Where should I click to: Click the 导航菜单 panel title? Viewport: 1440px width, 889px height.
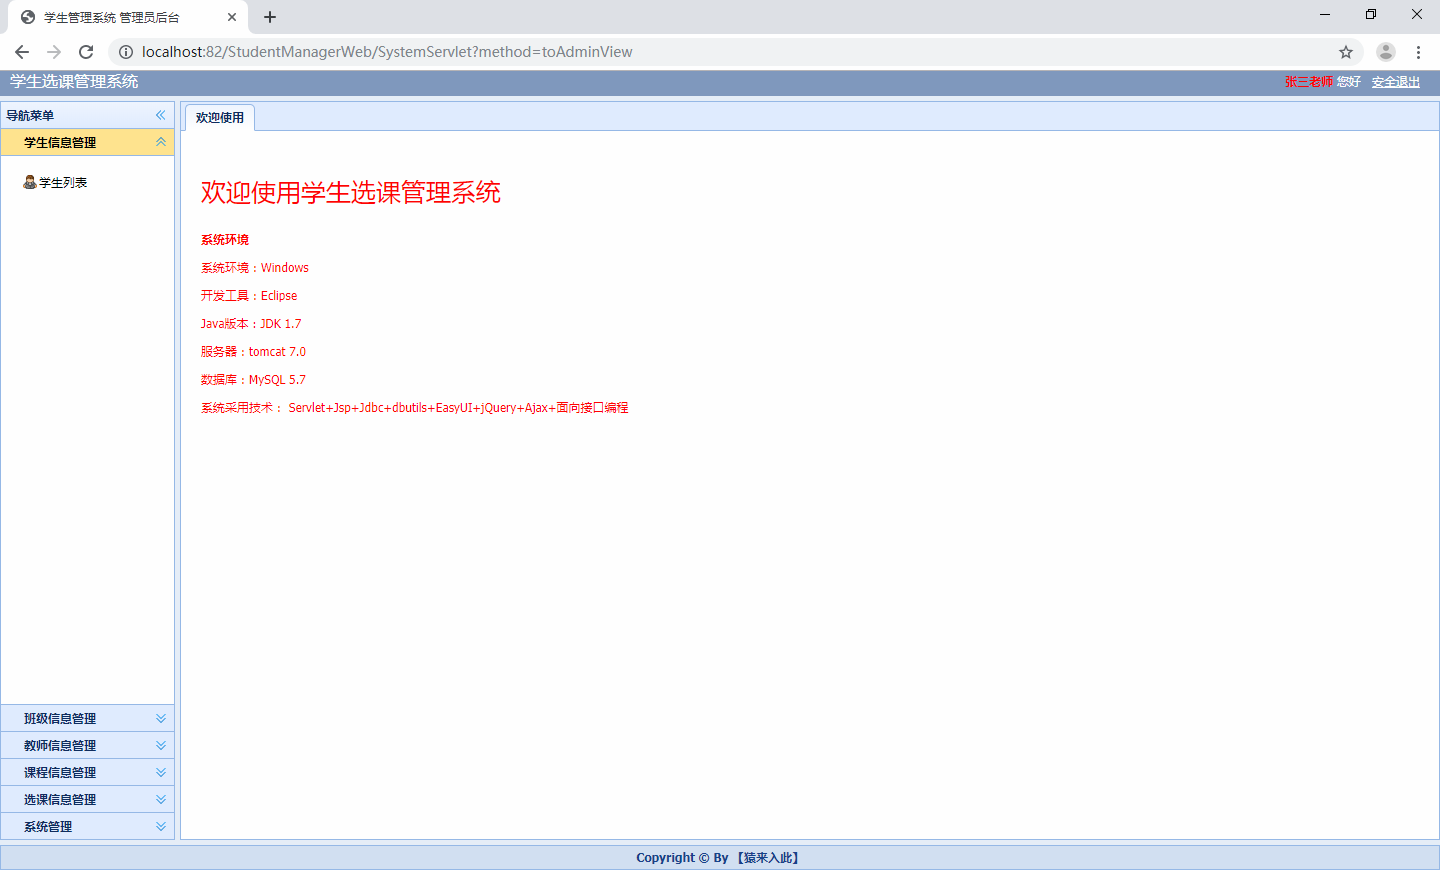pyautogui.click(x=30, y=116)
